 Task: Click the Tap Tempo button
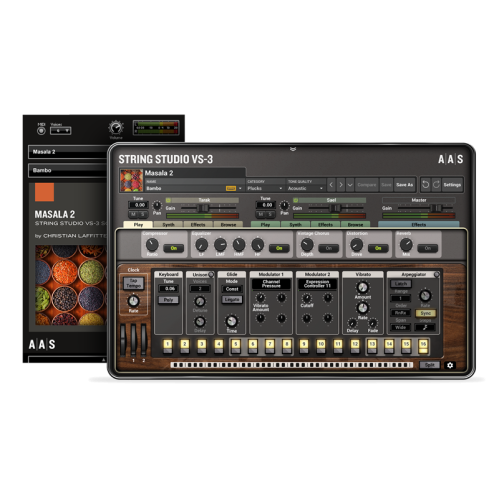(133, 283)
